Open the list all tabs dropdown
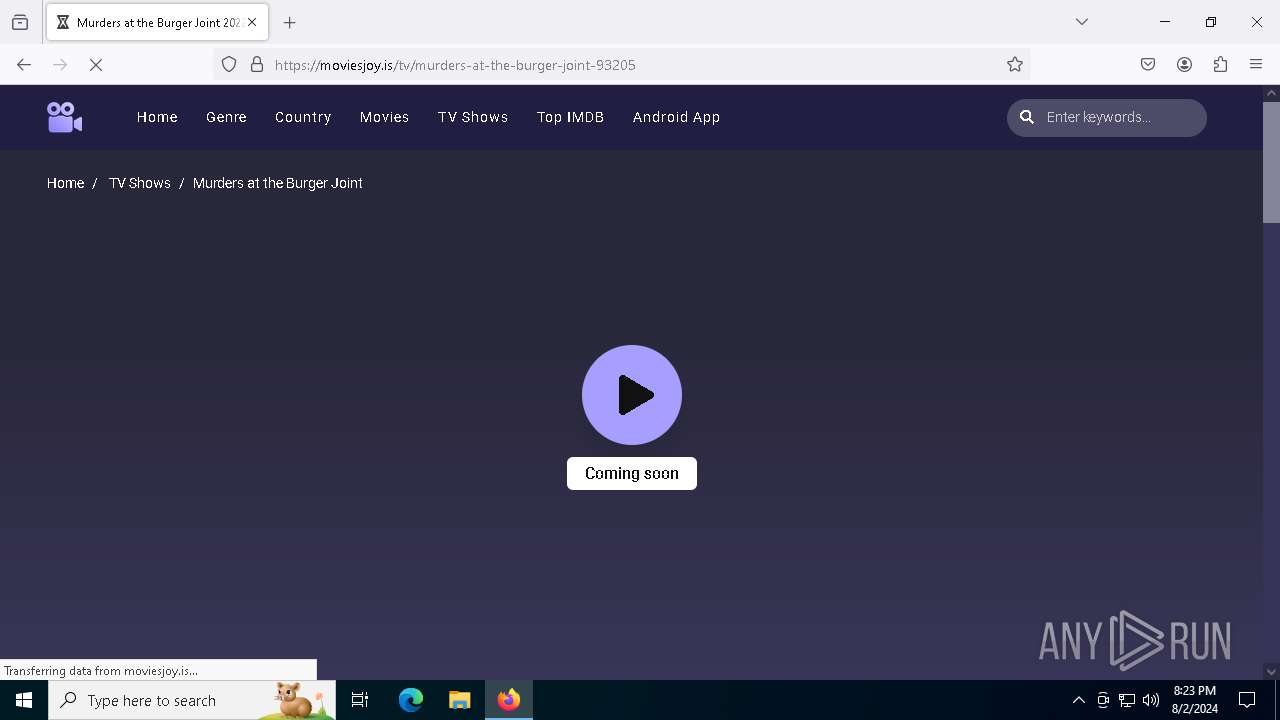The image size is (1280, 720). (x=1082, y=22)
